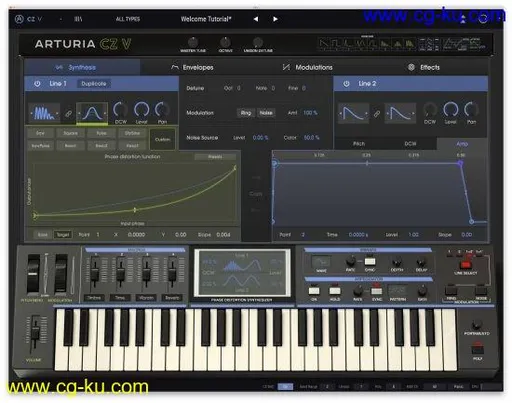
Task: Switch to the Synthesis tab
Action: tap(82, 67)
